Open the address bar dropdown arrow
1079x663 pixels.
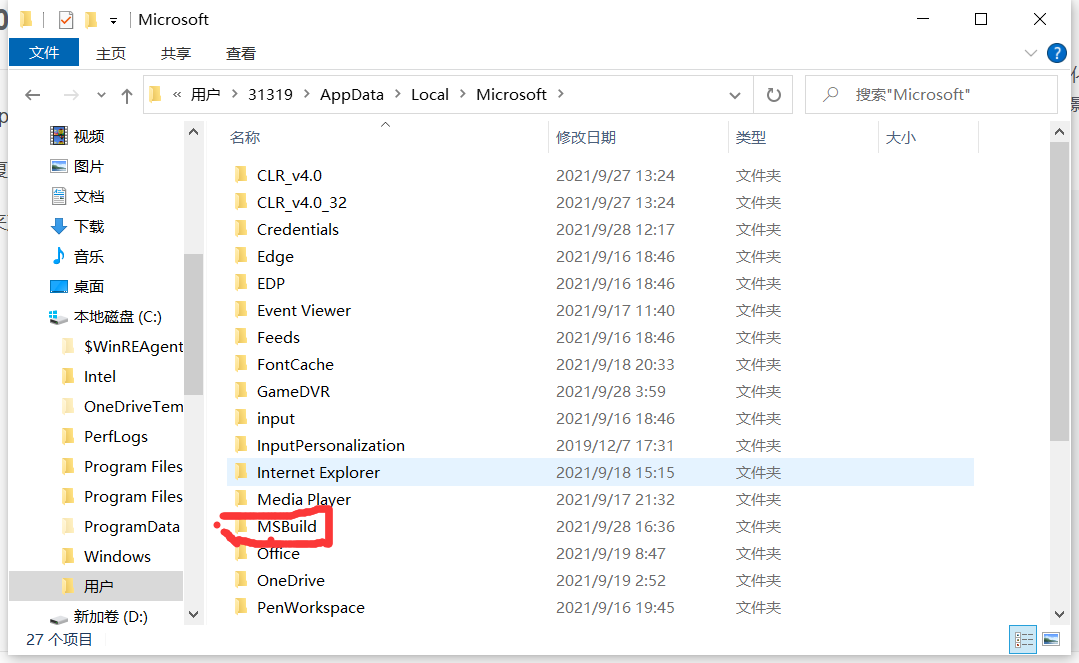(735, 94)
